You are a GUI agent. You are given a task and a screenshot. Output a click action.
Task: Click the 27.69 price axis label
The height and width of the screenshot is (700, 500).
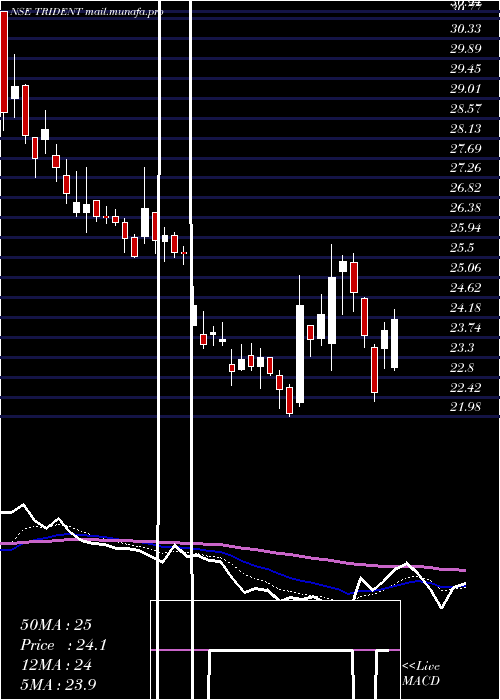coord(466,148)
